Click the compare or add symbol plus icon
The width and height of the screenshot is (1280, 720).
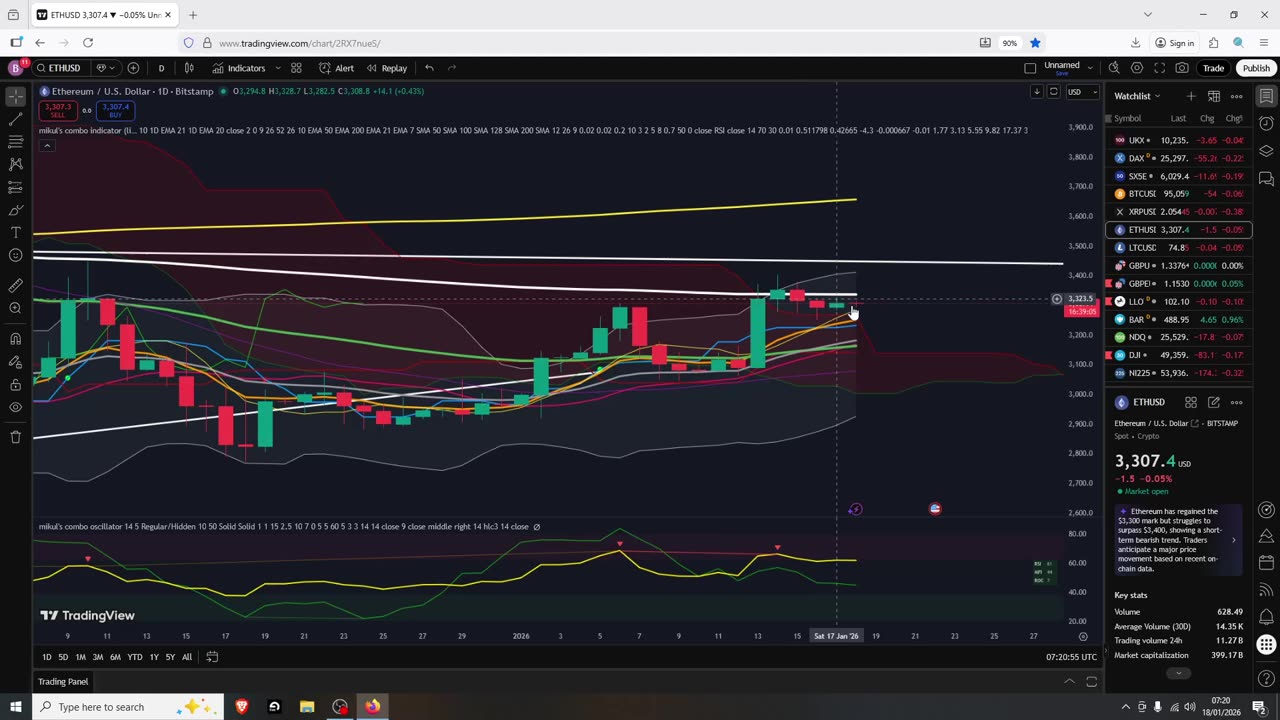[133, 68]
